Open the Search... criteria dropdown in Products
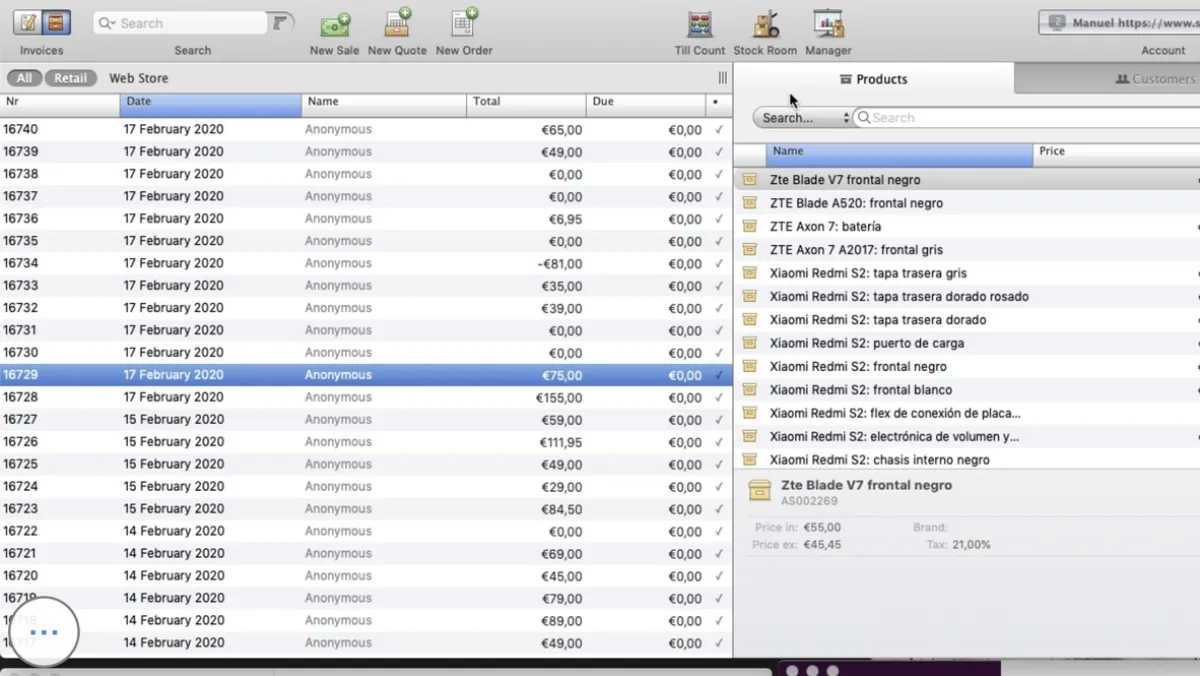The width and height of the screenshot is (1200, 676). (802, 118)
